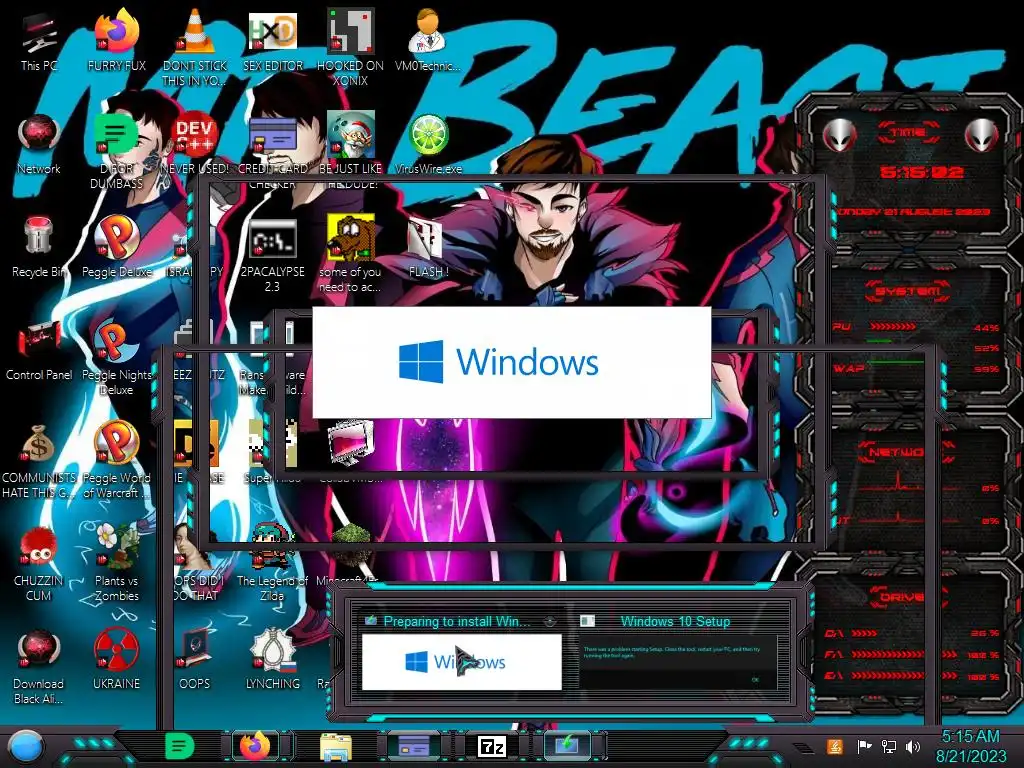Close the 'Preparing to install' preview
1024x768 pixels.
tap(550, 621)
